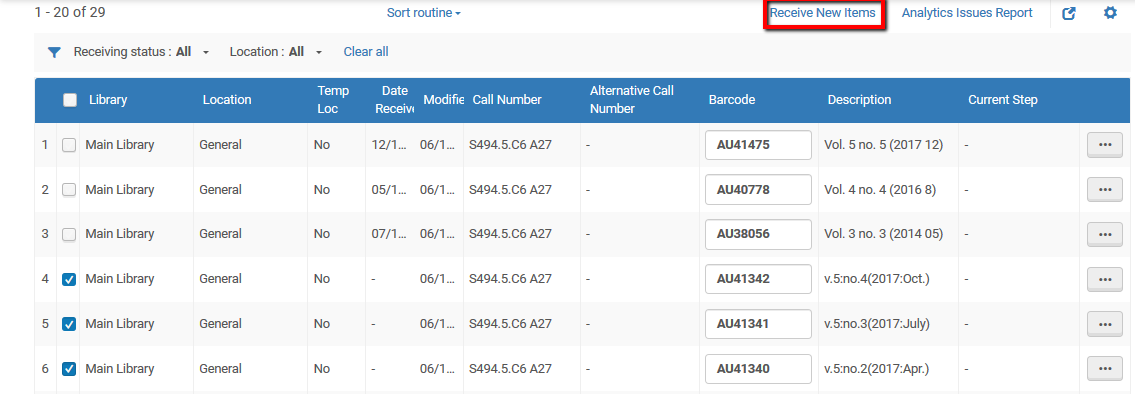Click the Location column header

click(x=227, y=100)
